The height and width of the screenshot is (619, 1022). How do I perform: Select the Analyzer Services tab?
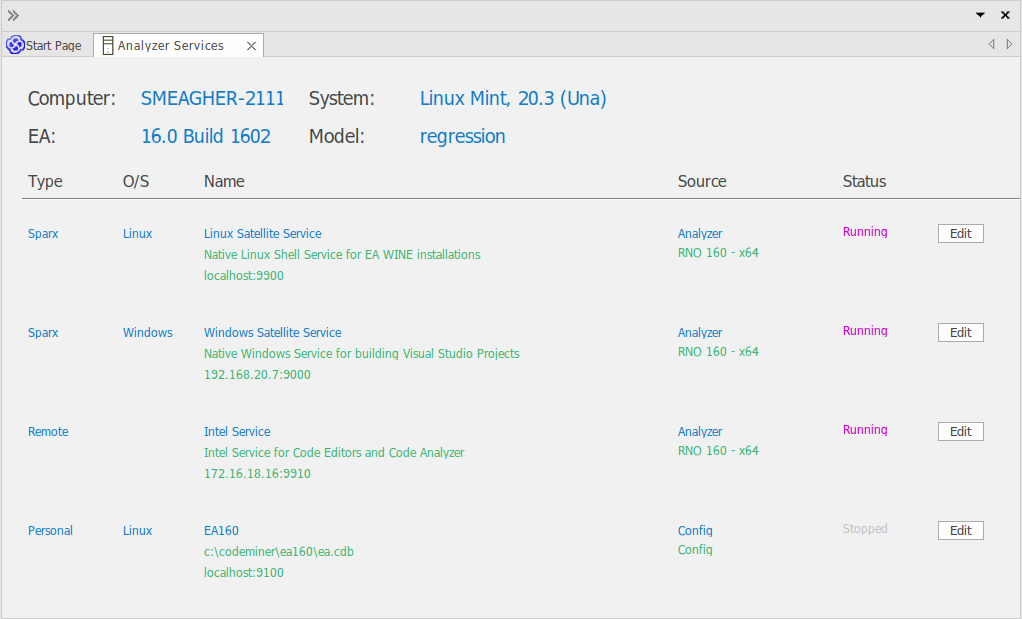(x=170, y=46)
